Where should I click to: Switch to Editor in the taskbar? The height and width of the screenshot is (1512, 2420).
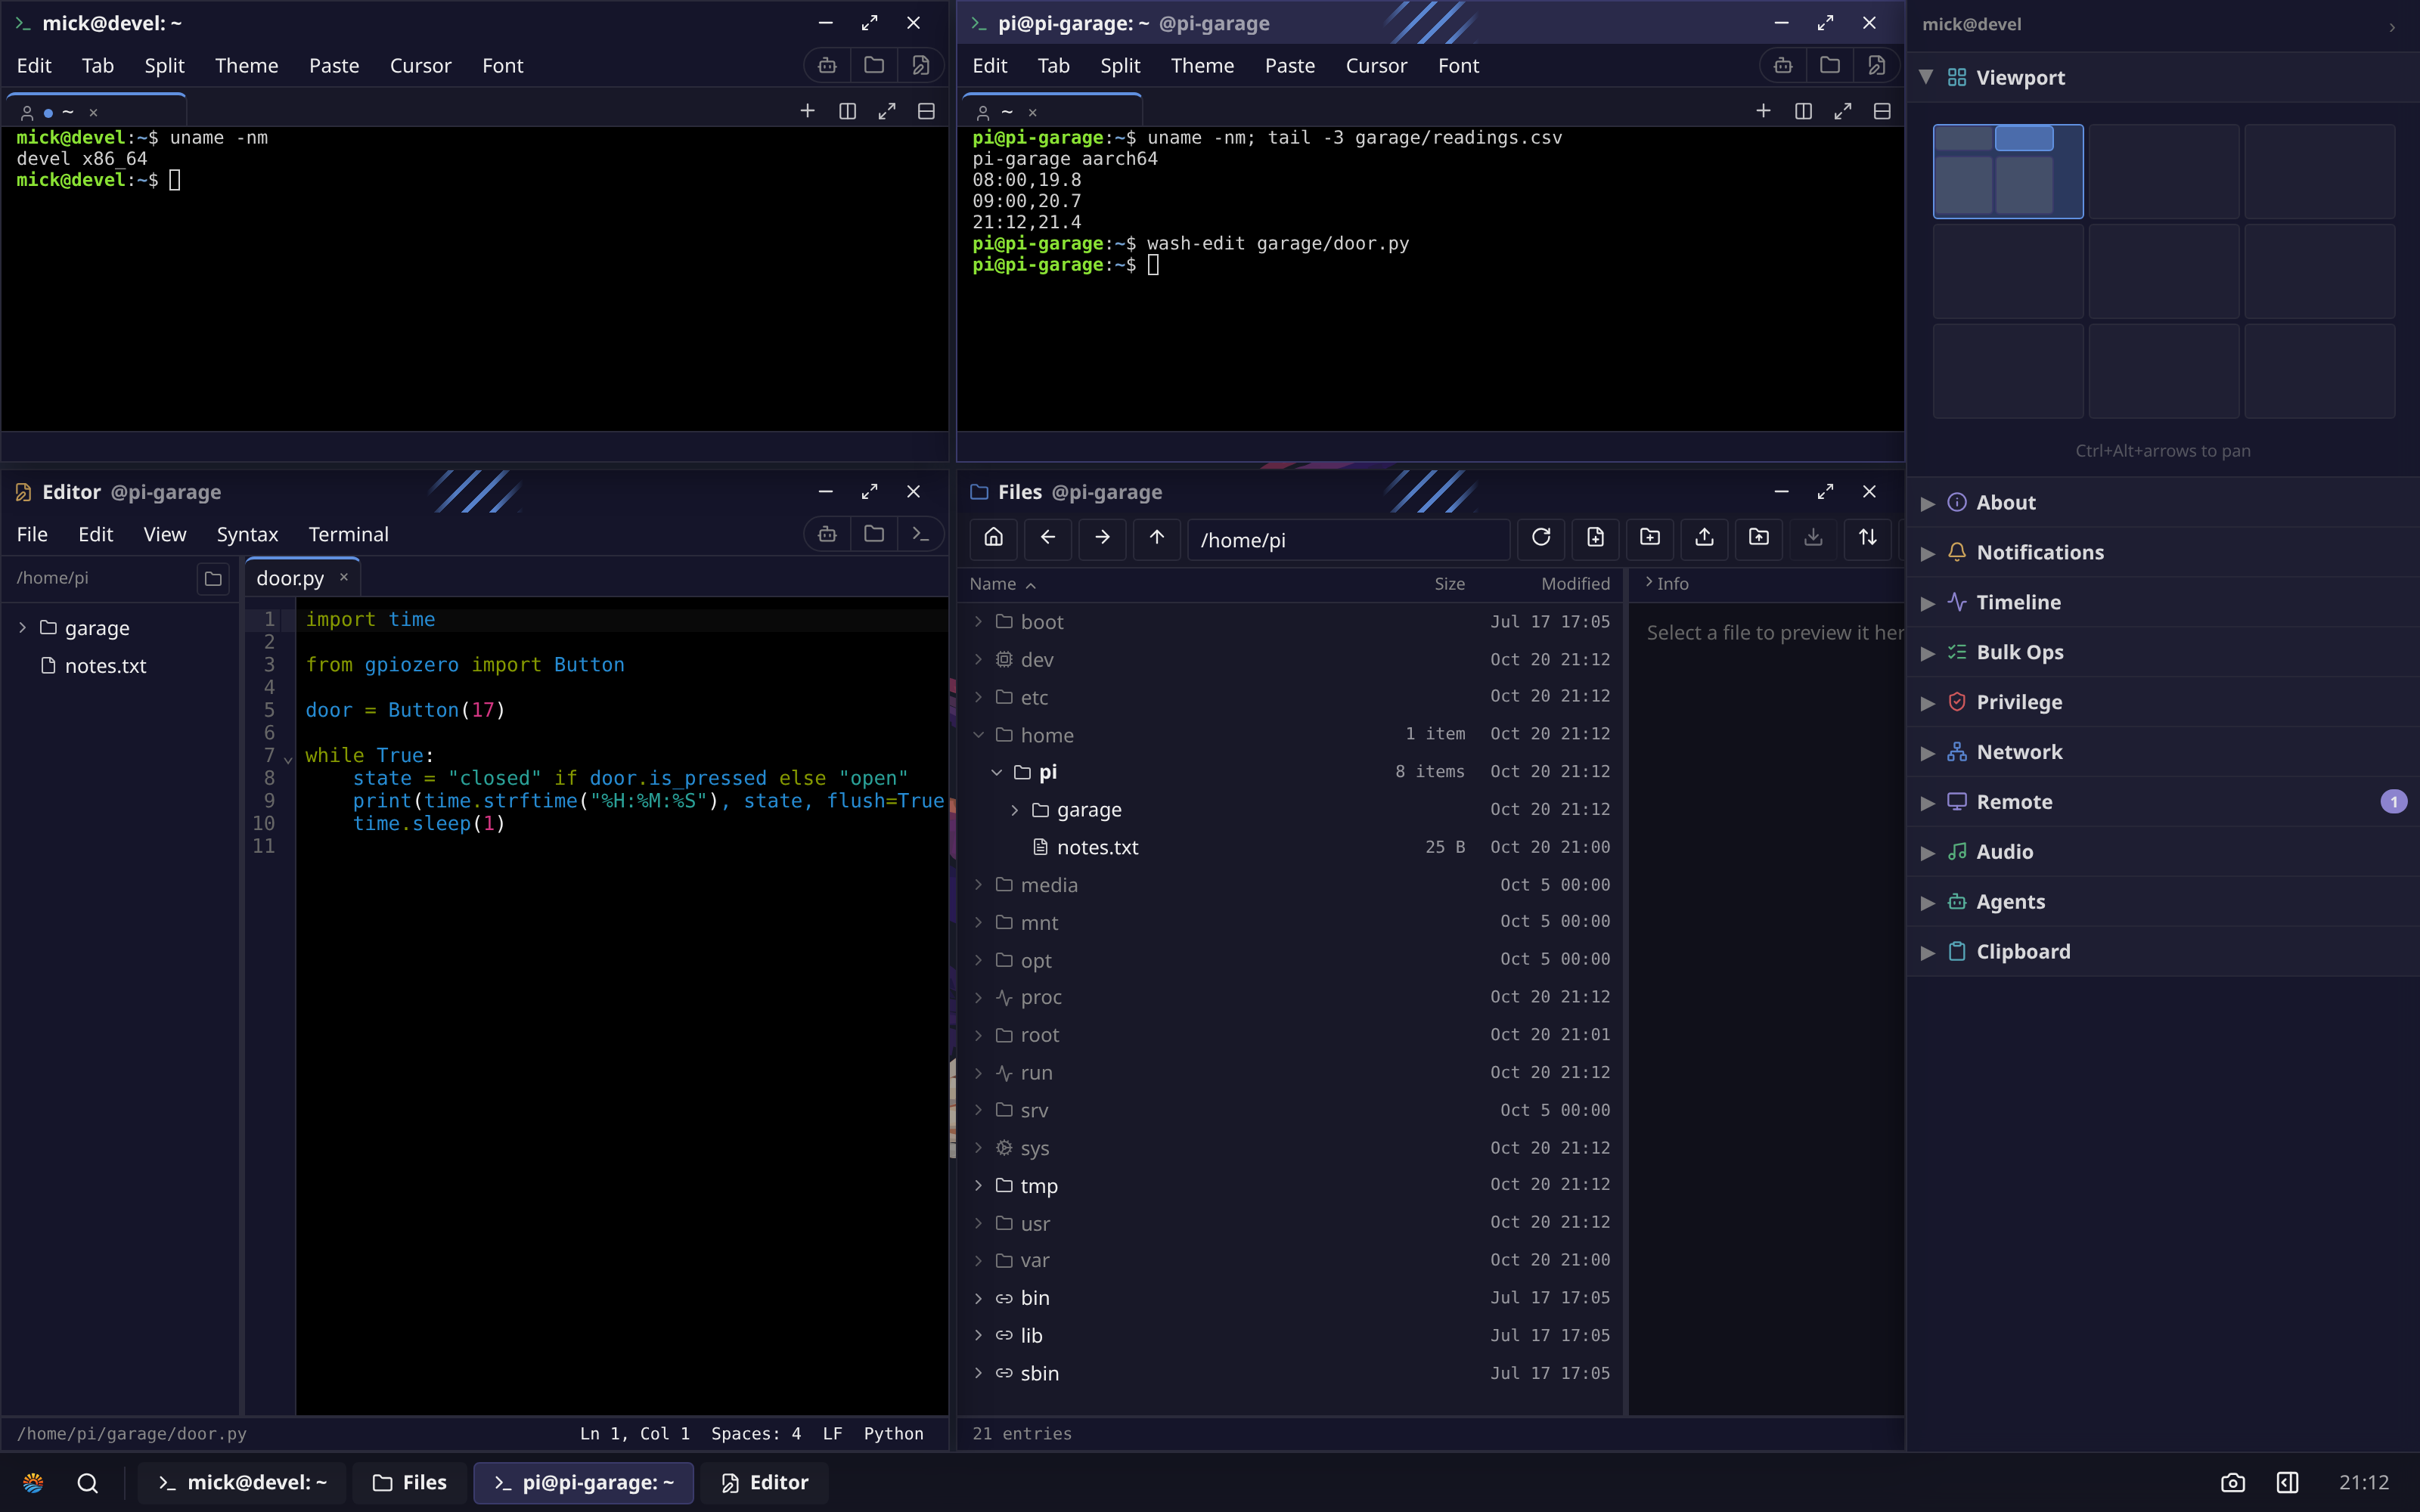765,1482
